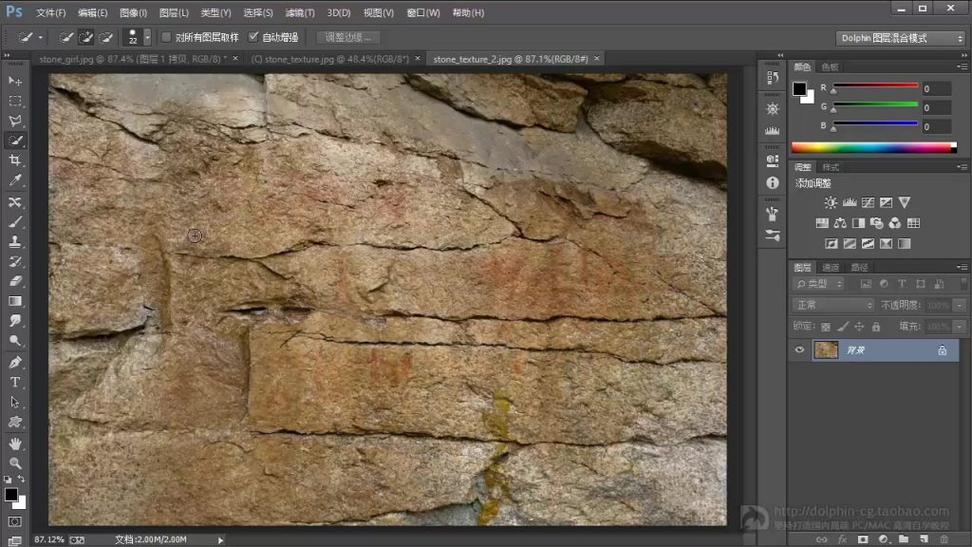
Task: Click the R red channel slider
Action: click(x=876, y=86)
